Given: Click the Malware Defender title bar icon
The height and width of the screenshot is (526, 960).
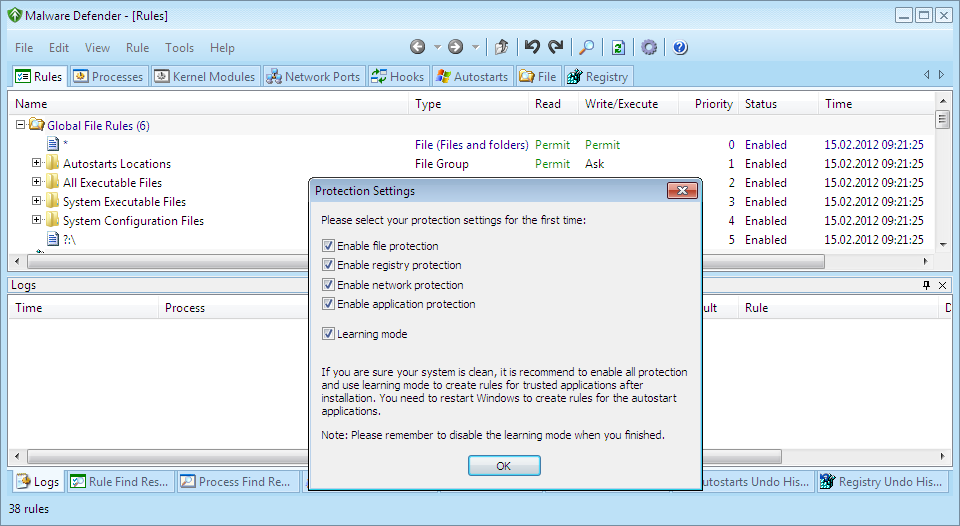Looking at the screenshot, I should (x=15, y=15).
